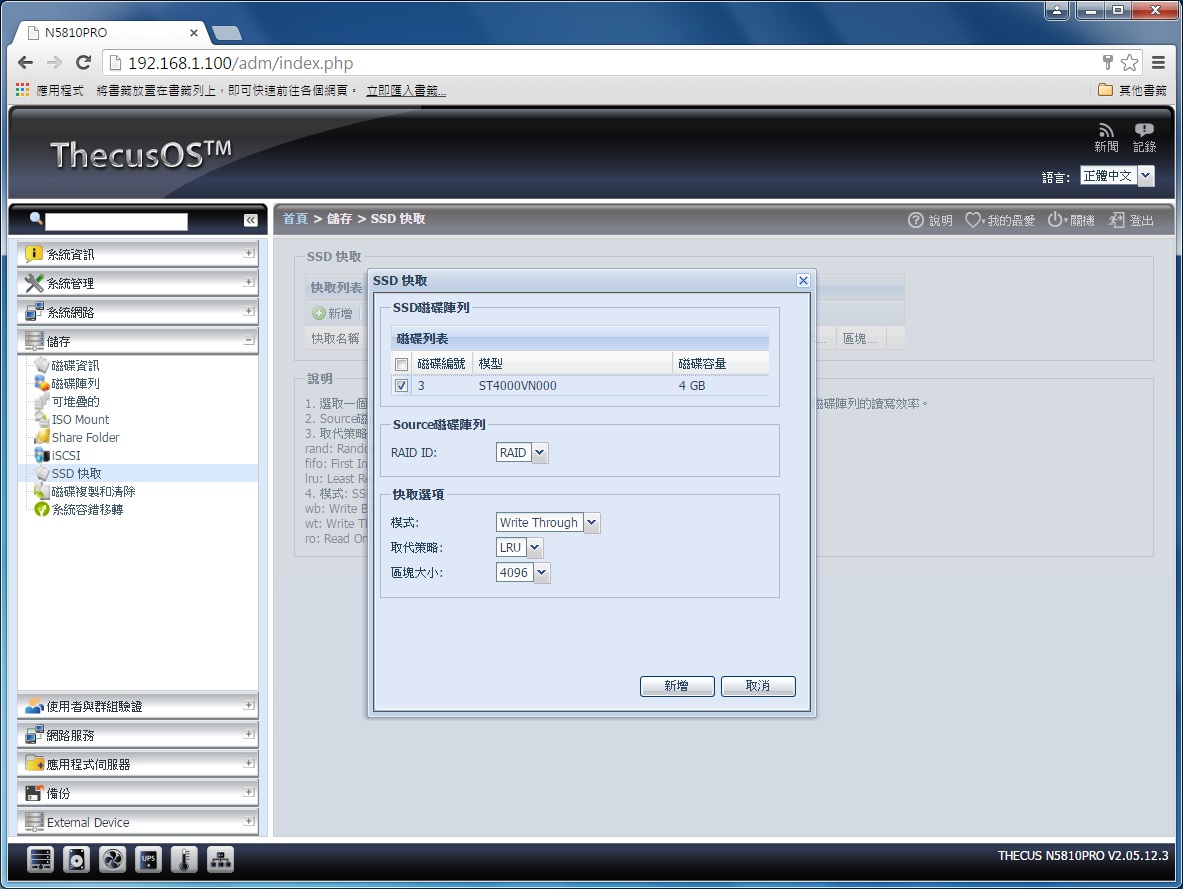Open the network status icon in bottom bar
The width and height of the screenshot is (1183, 889).
[220, 859]
